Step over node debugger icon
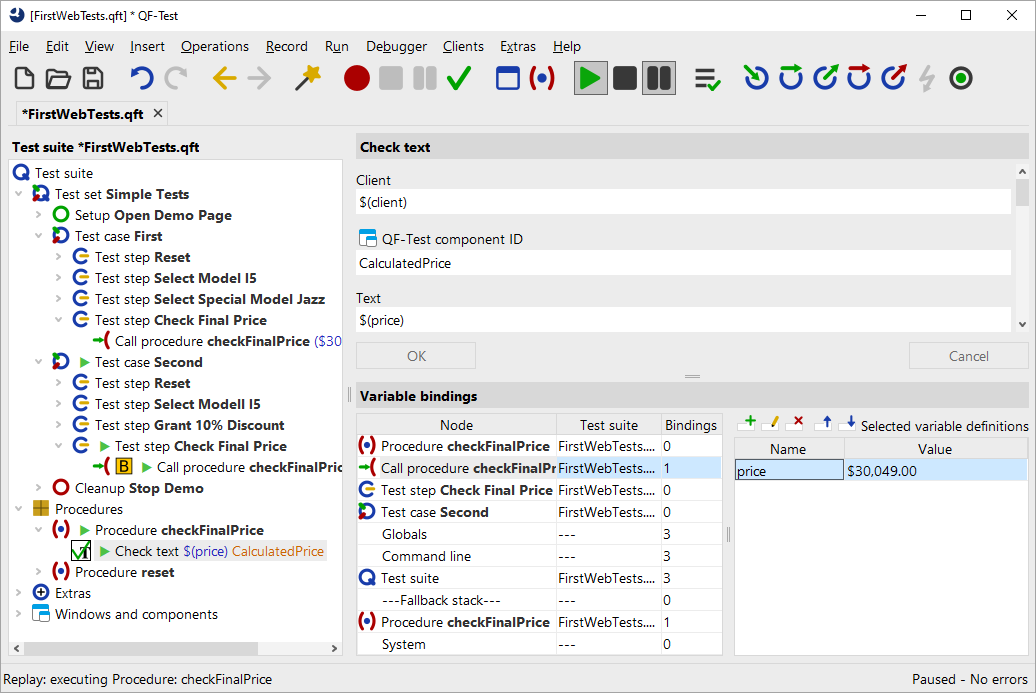The height and width of the screenshot is (693, 1036). click(x=790, y=77)
